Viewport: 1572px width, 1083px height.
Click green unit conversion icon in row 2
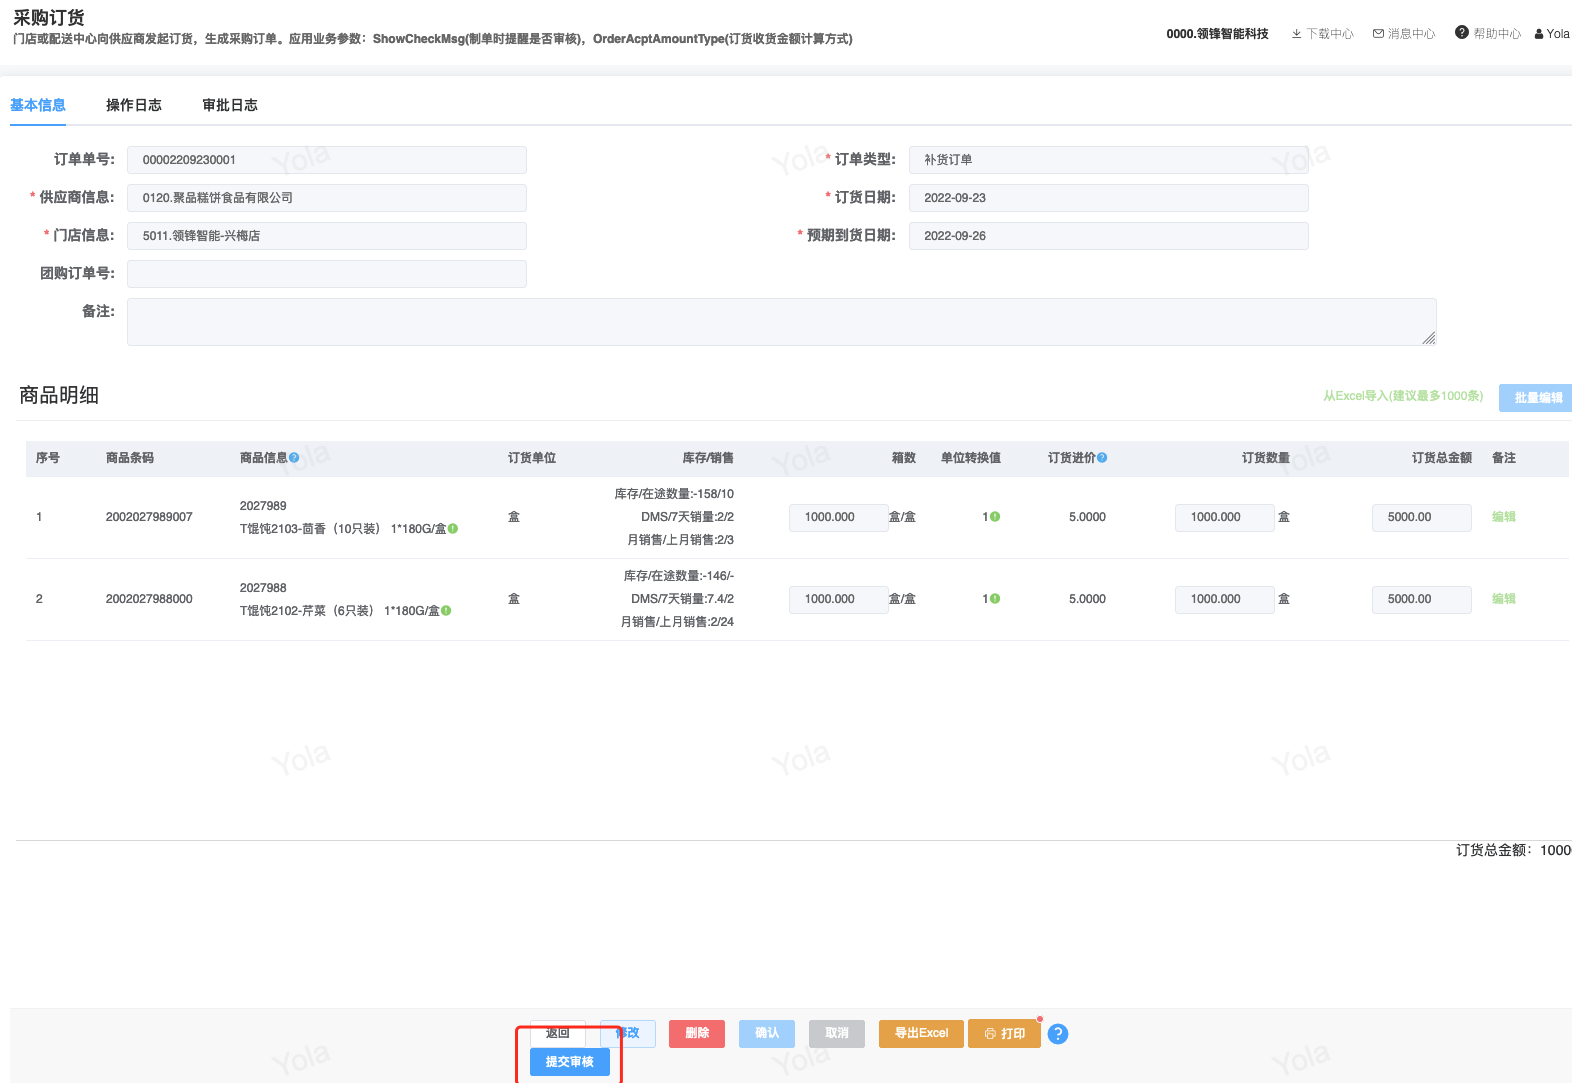[995, 599]
